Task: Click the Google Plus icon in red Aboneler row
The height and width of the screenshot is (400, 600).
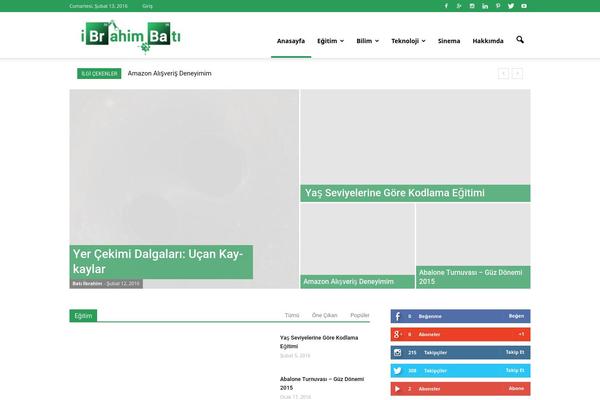Action: point(398,334)
